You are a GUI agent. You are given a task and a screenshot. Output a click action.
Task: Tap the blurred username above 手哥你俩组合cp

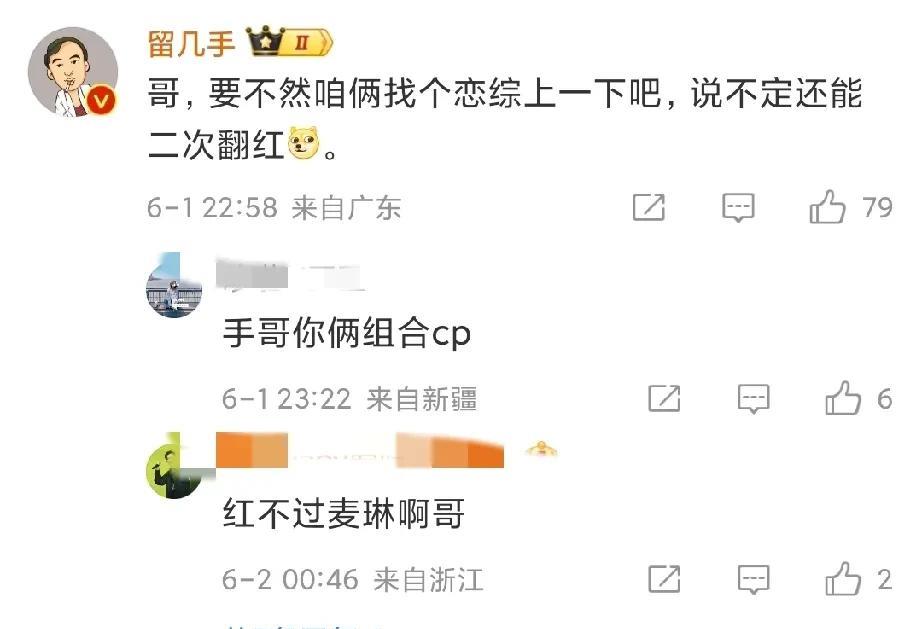pyautogui.click(x=290, y=275)
